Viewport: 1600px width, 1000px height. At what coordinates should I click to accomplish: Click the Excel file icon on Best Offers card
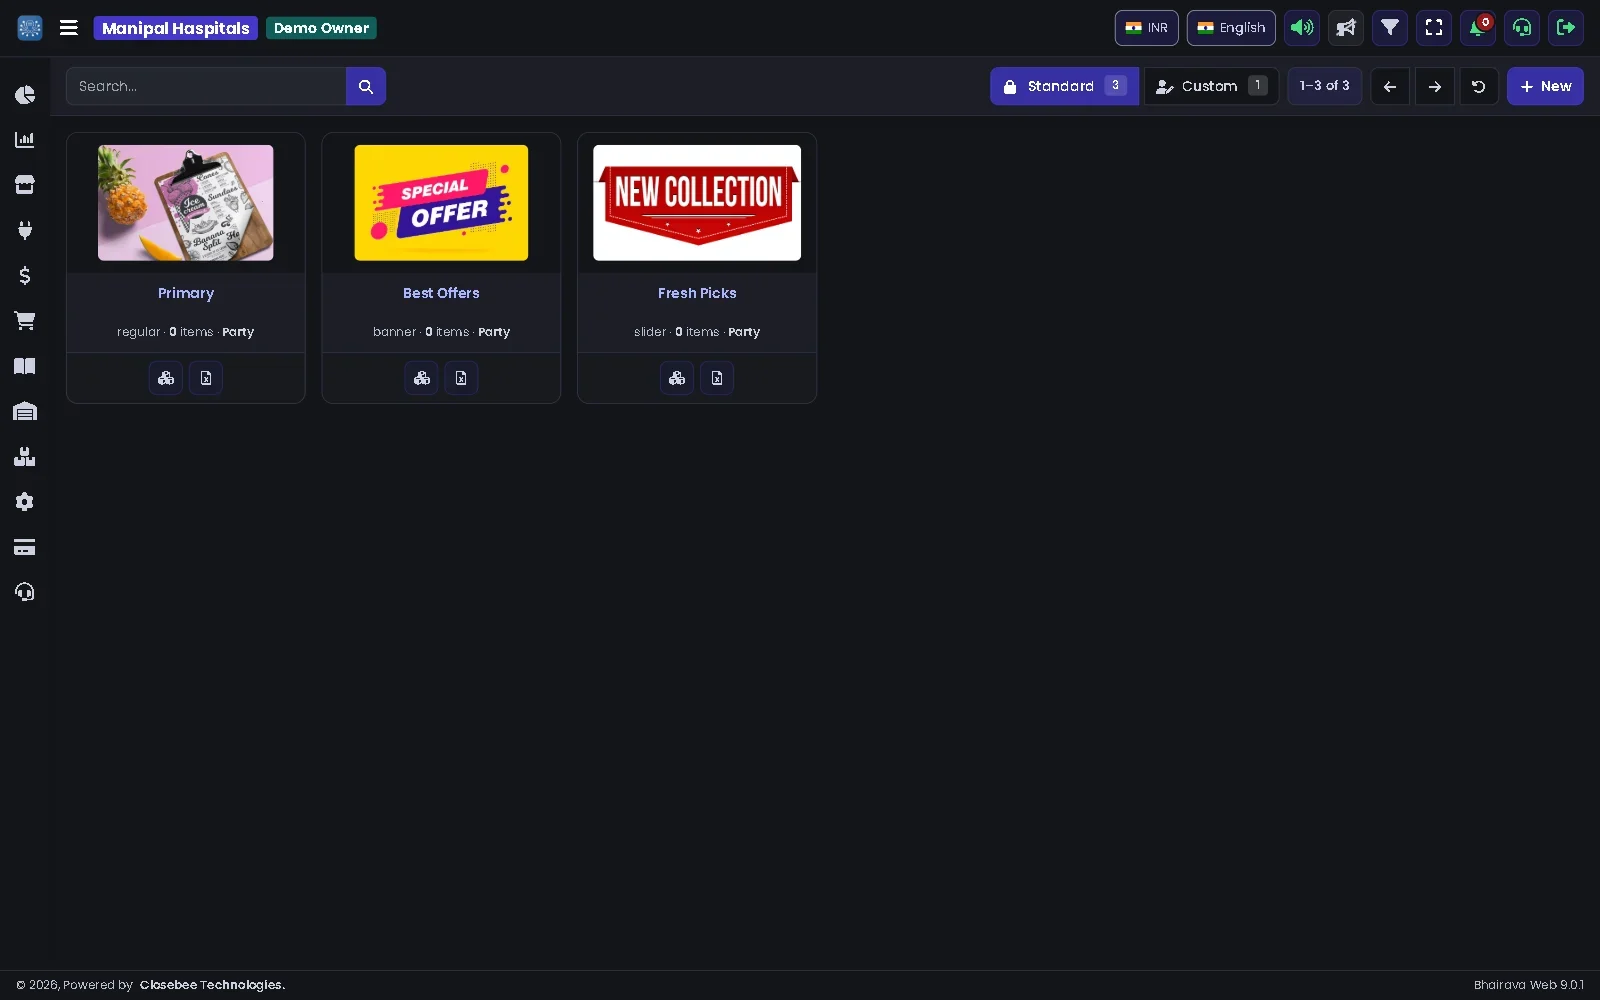pyautogui.click(x=461, y=378)
